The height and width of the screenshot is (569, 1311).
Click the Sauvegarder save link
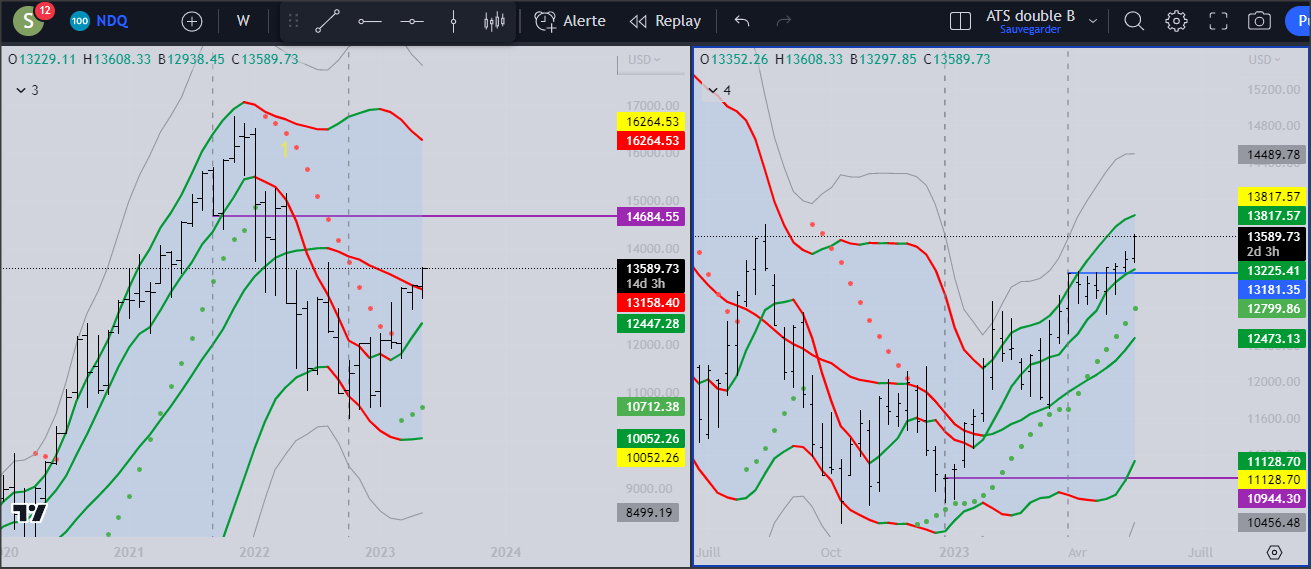[x=1030, y=30]
